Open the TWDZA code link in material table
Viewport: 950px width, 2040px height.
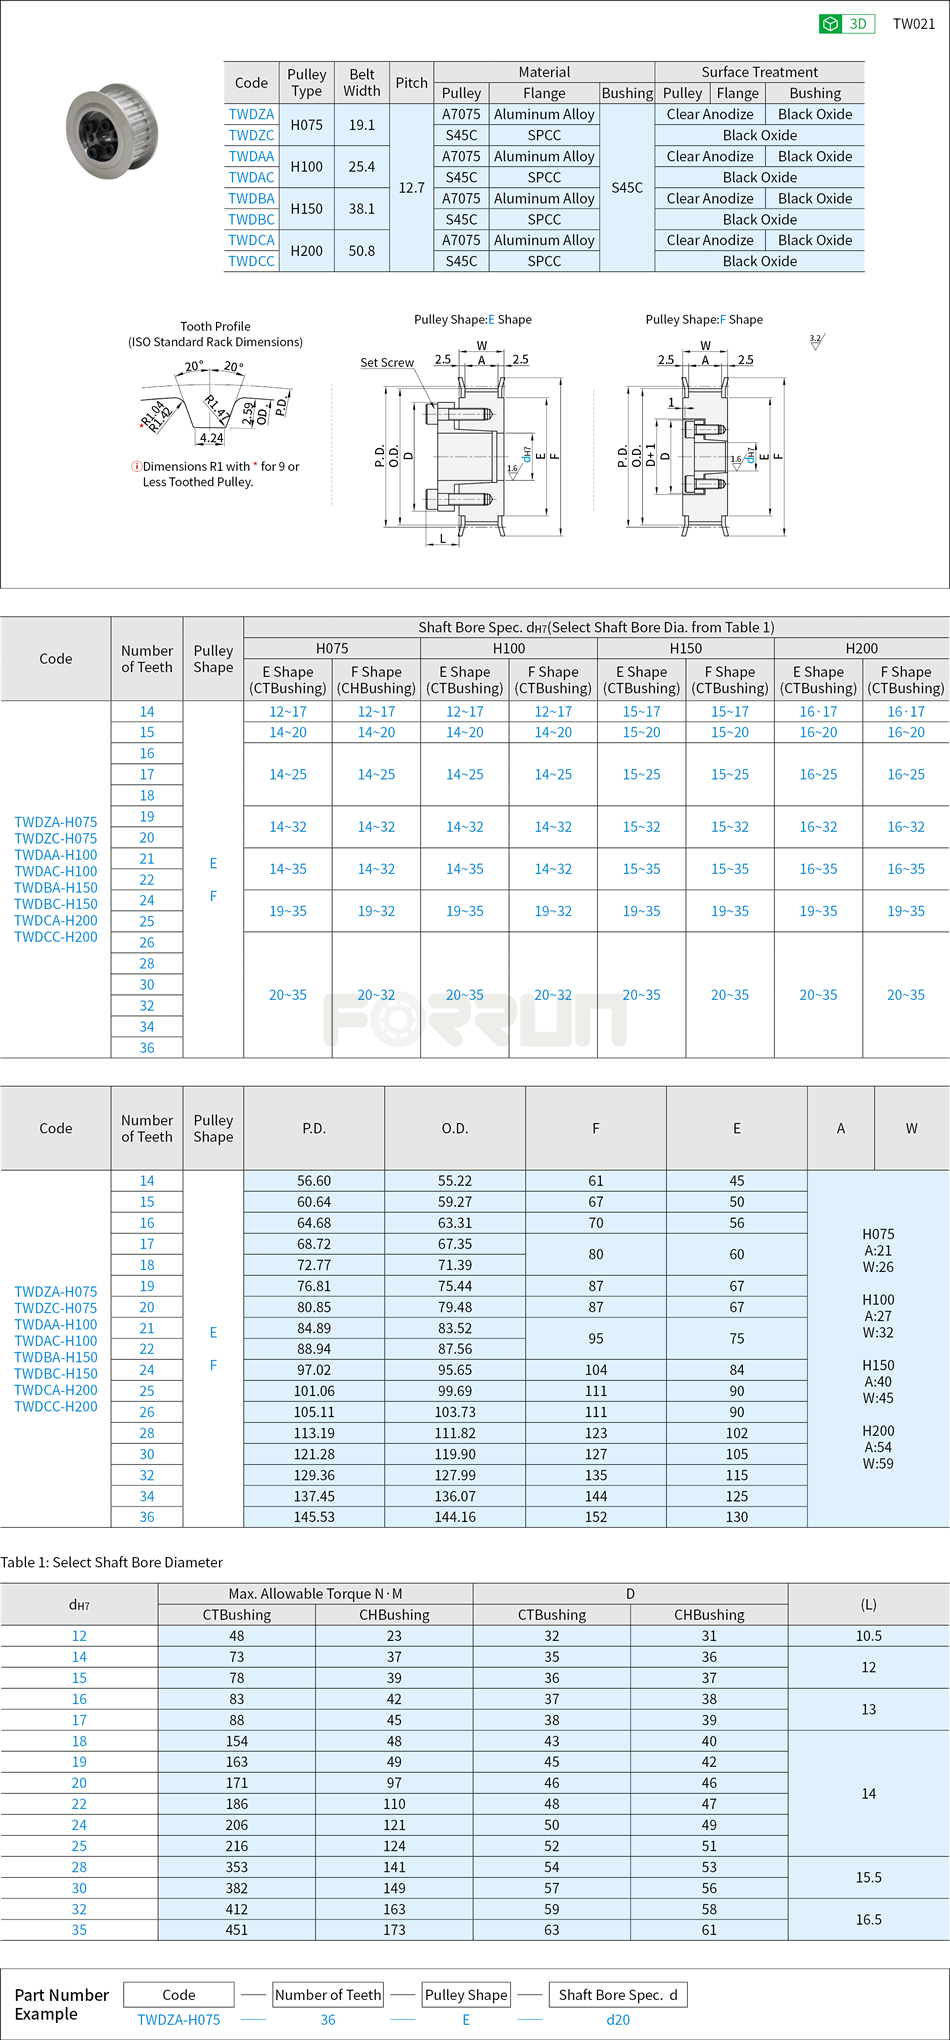tap(251, 114)
